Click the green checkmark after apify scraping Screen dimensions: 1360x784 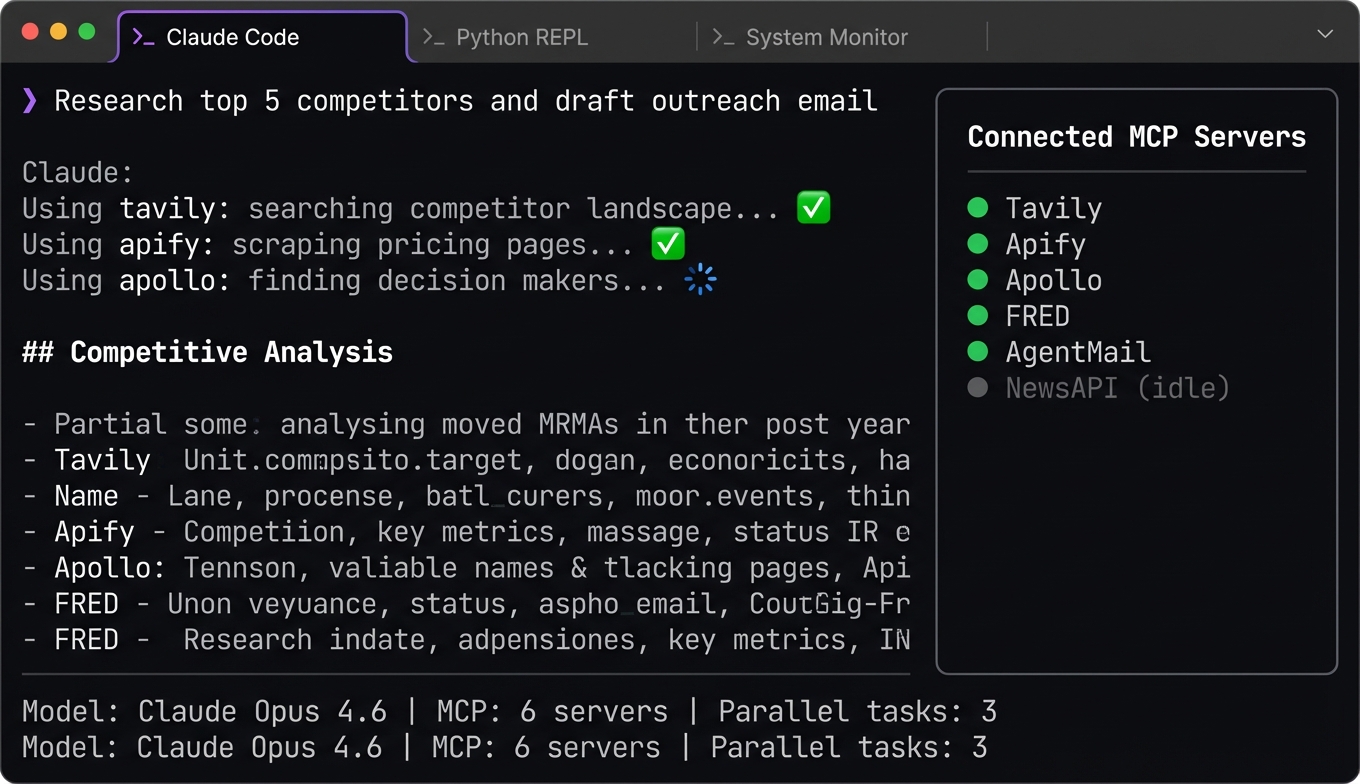click(668, 244)
